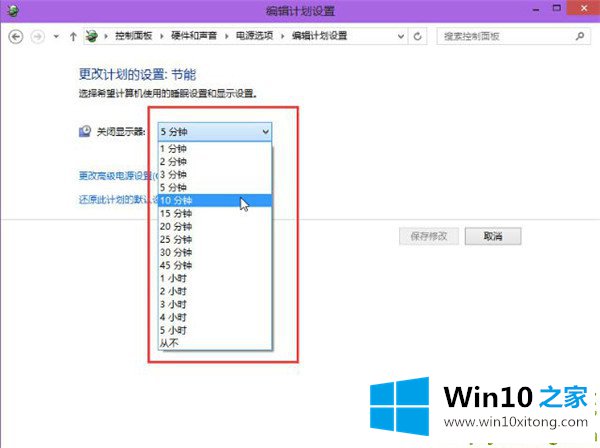Click the 保存修改 button
This screenshot has height=448, width=600.
click(429, 236)
